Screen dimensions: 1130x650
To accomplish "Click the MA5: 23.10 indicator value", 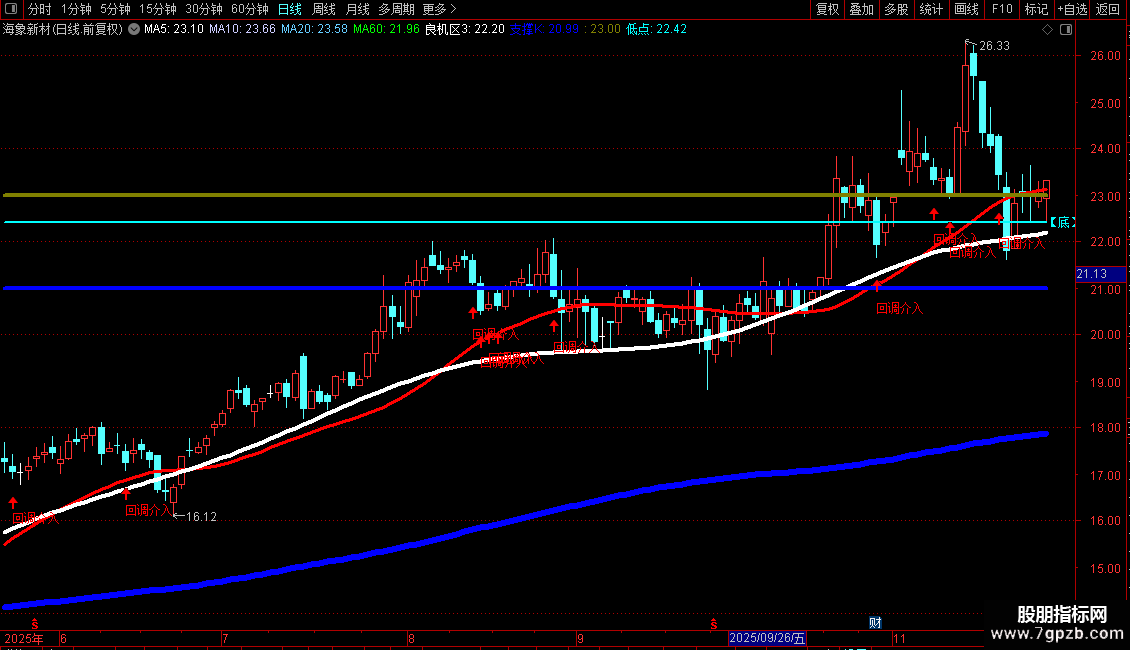I will [174, 29].
